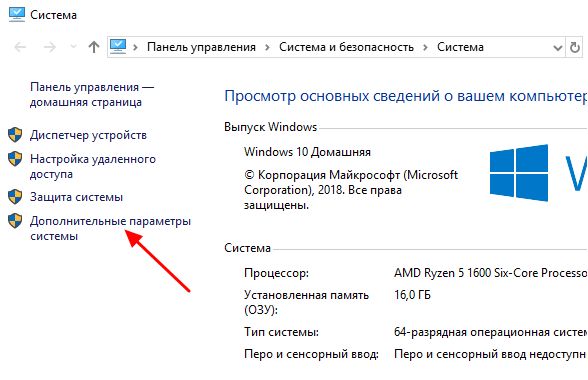
Task: Select the 64-разрядная операционная система value
Action: click(490, 332)
